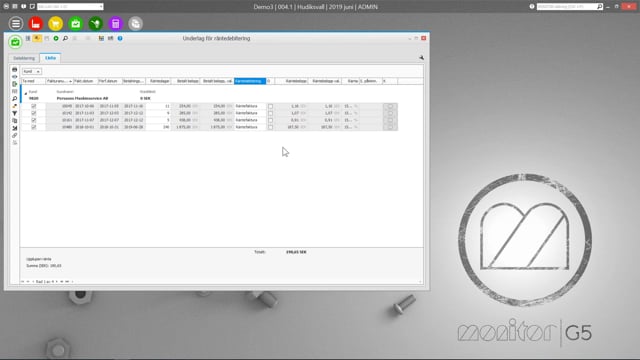Sort by the Fakt.datum column header
The height and width of the screenshot is (360, 640).
click(x=85, y=81)
